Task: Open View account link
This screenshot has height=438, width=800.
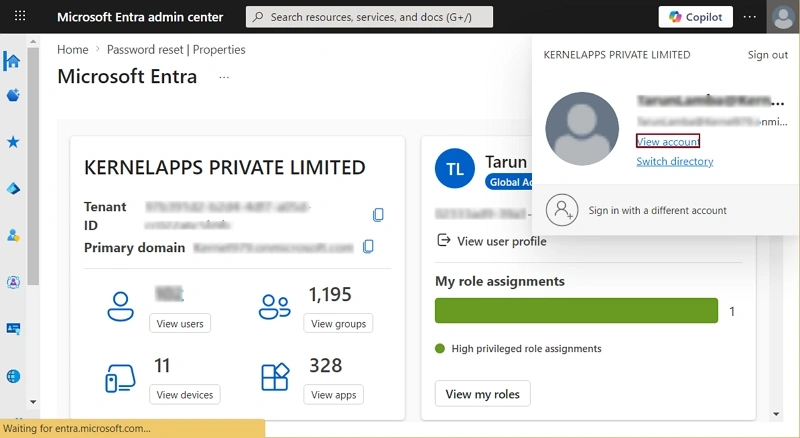Action: pyautogui.click(x=668, y=141)
